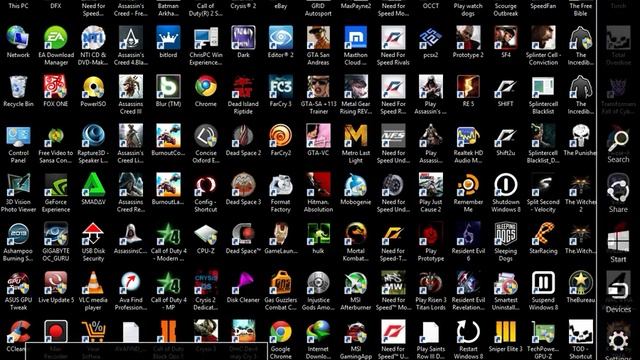The image size is (640, 360).
Task: Open Resident Evil 6 icon
Action: pos(469,233)
